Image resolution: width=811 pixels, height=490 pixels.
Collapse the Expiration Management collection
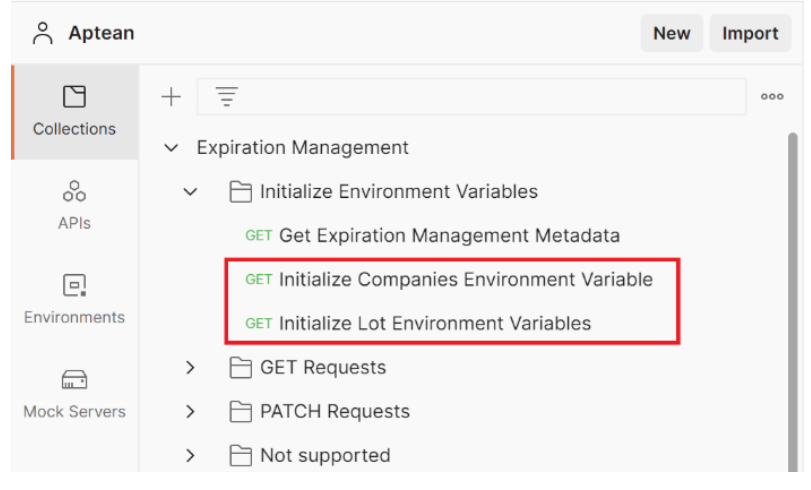tap(172, 148)
